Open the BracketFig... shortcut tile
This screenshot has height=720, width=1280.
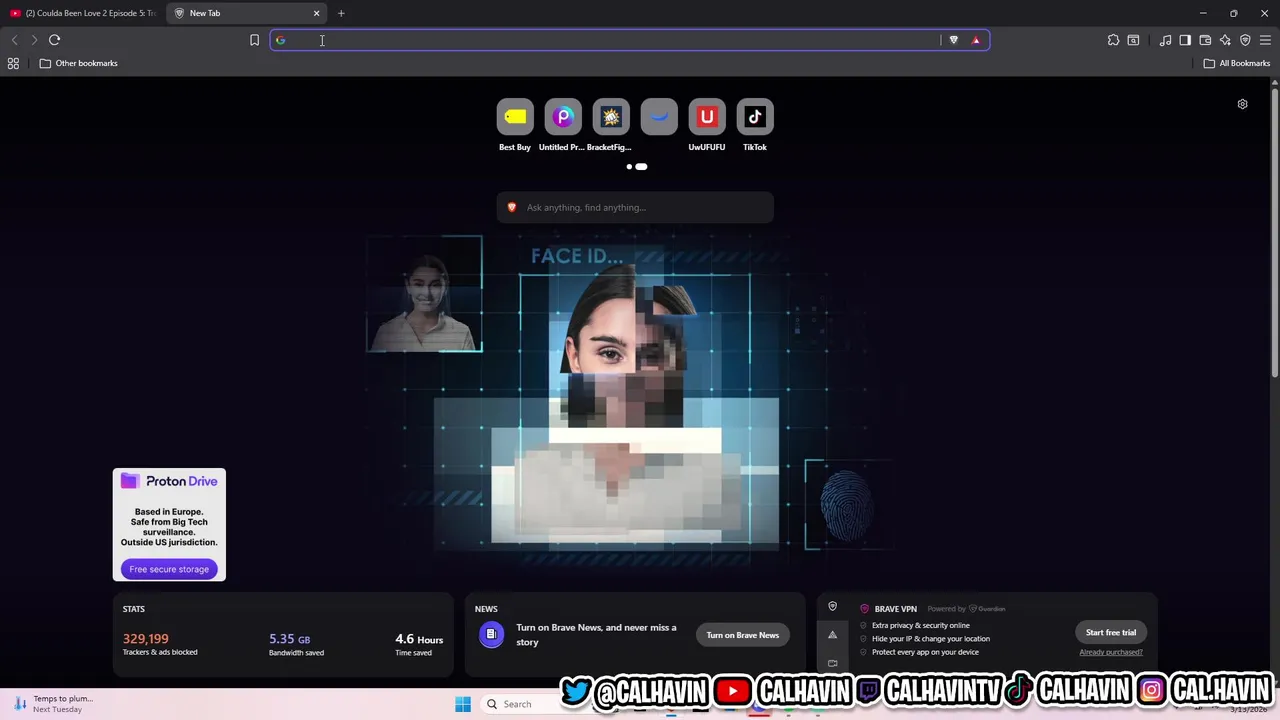pyautogui.click(x=611, y=117)
